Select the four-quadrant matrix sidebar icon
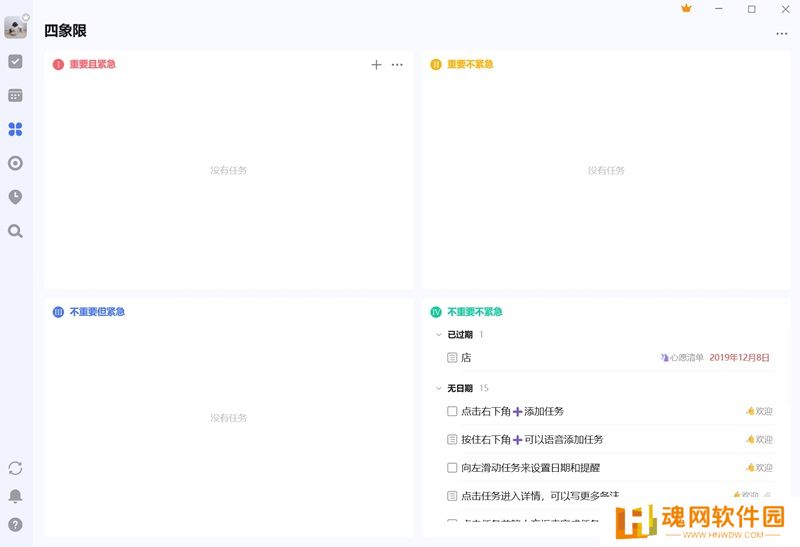800x547 pixels. (15, 129)
